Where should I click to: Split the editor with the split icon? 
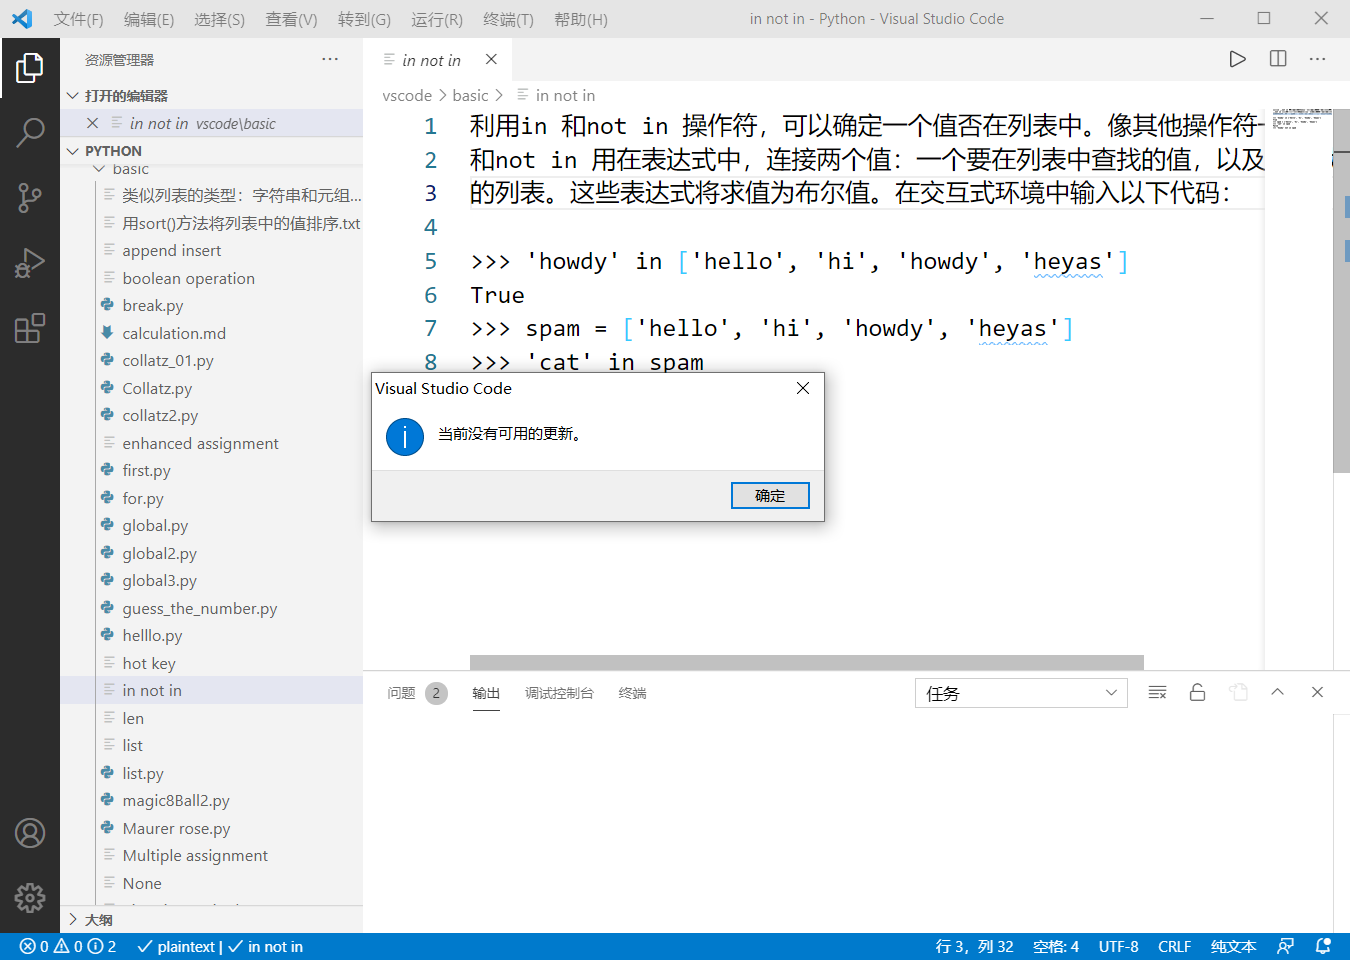(1277, 59)
